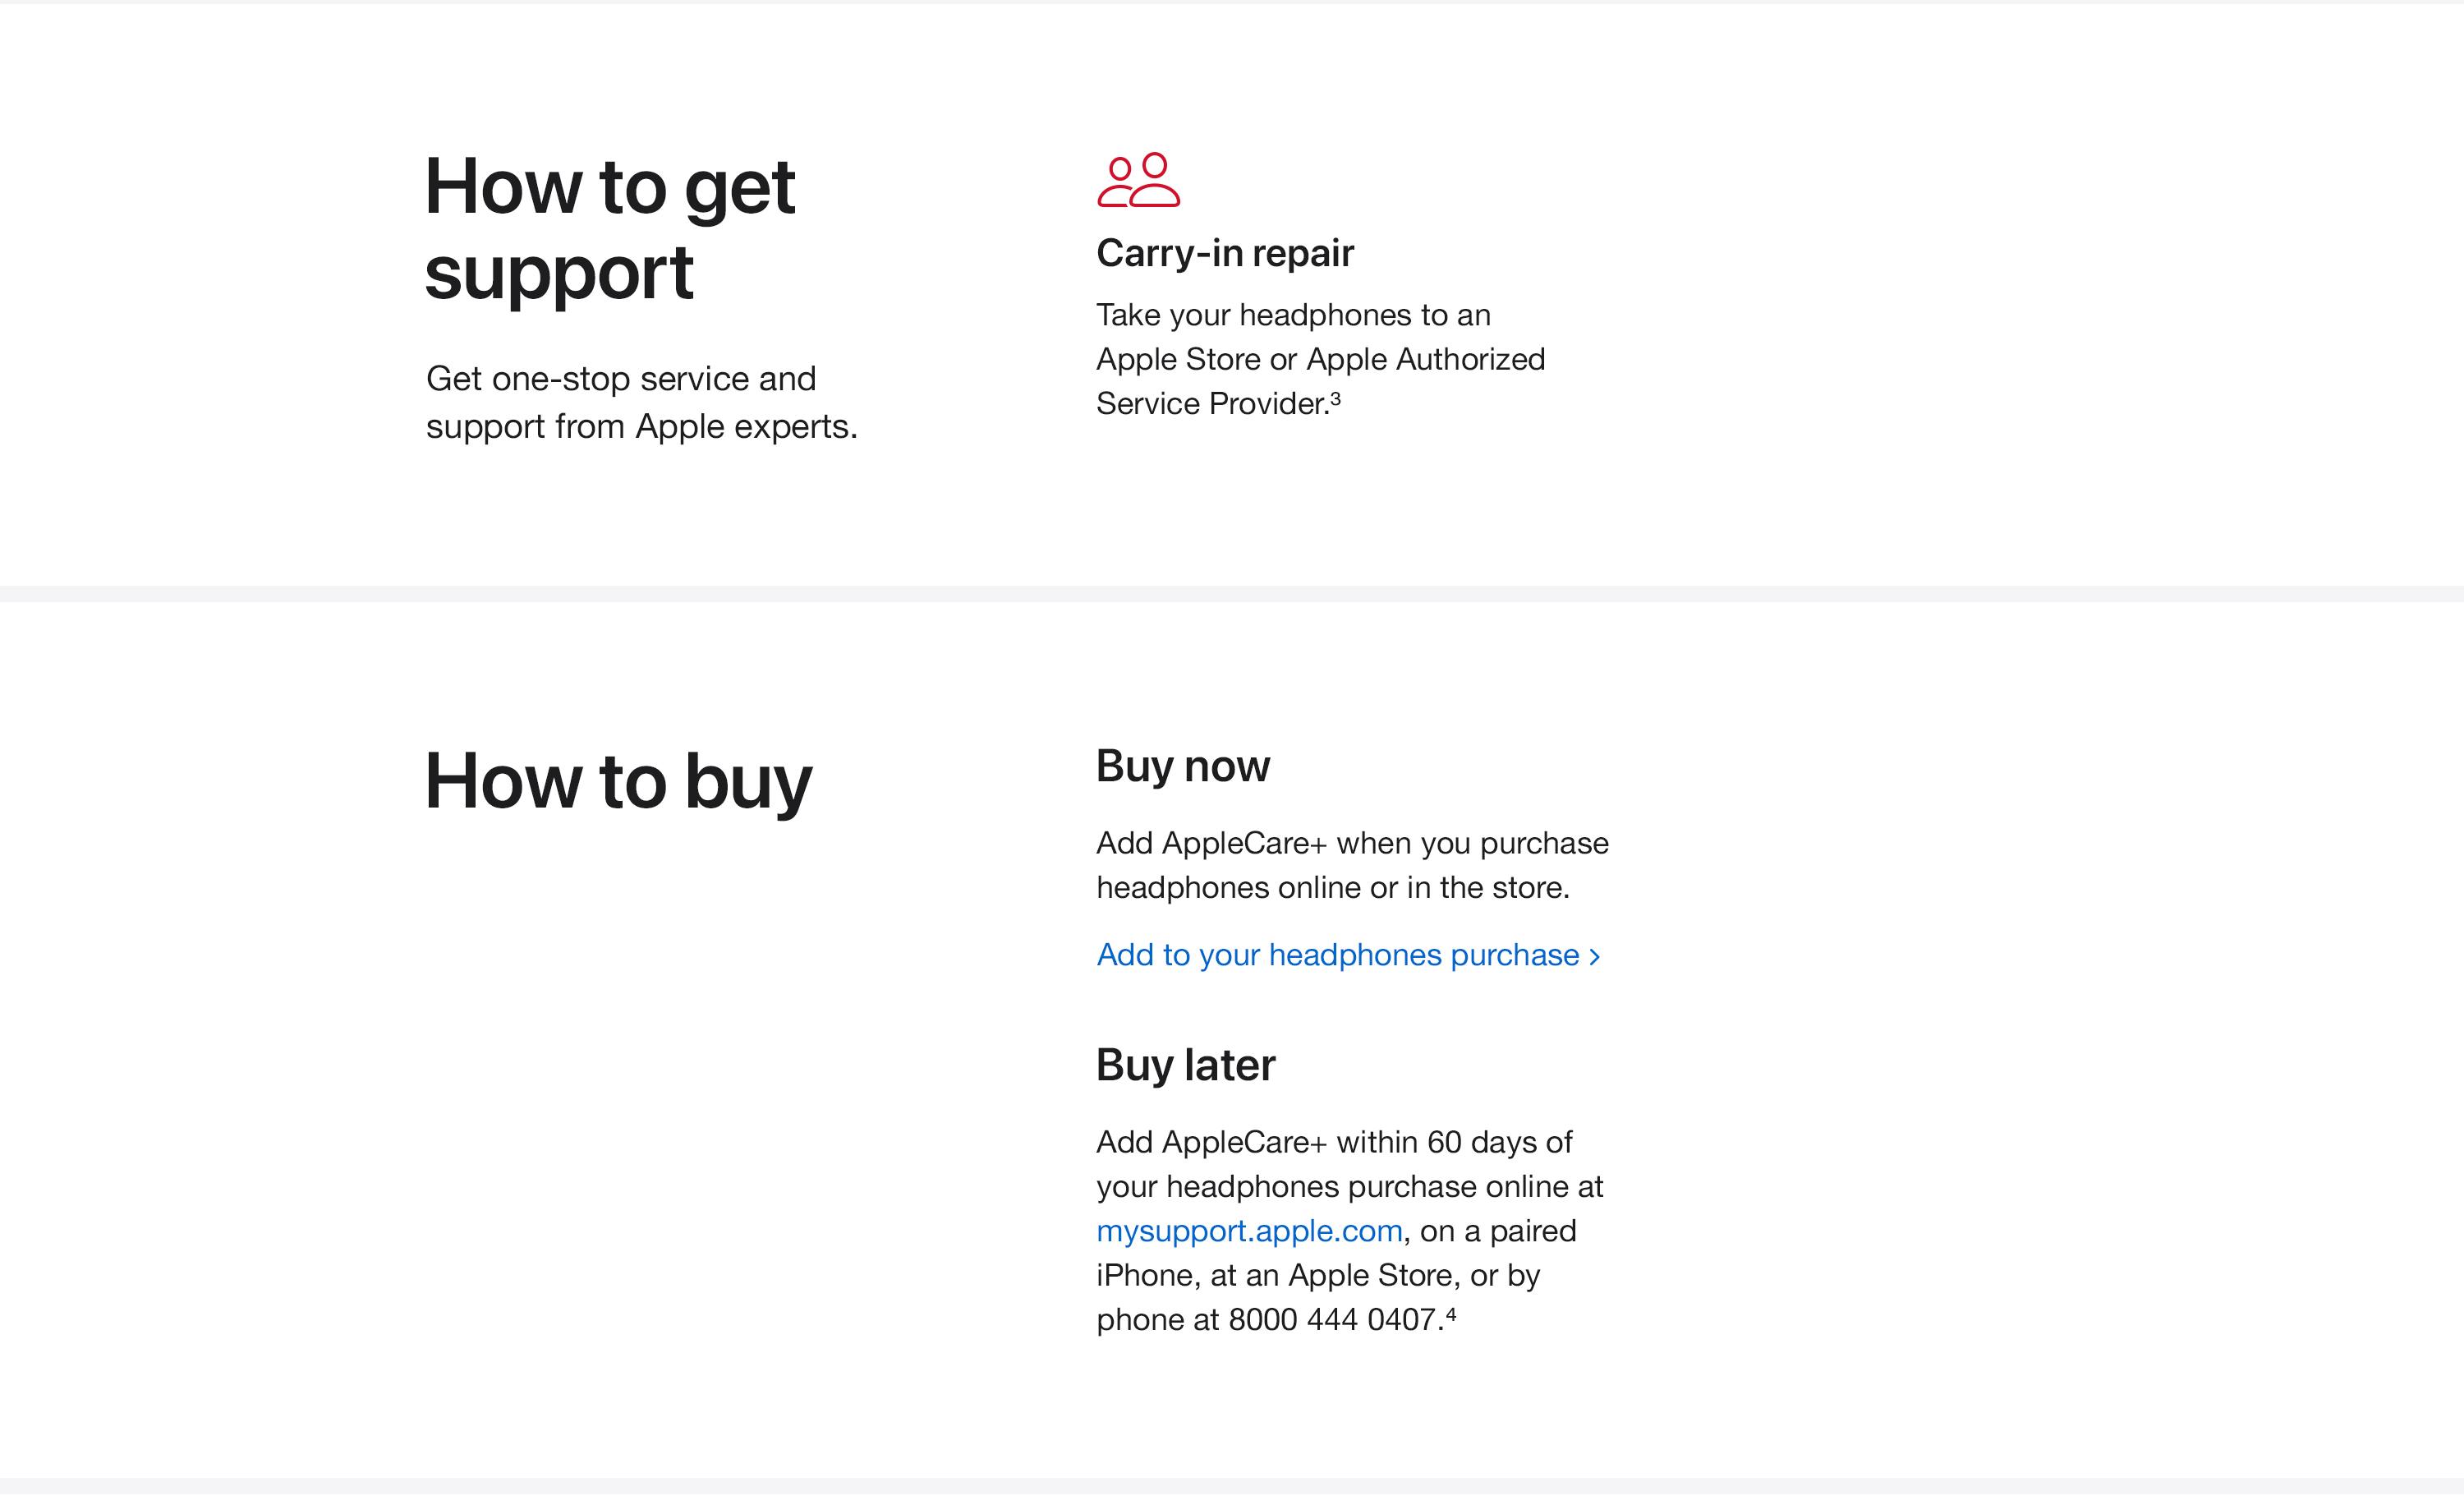This screenshot has width=2464, height=1505.
Task: Click footnote 4 after the phone number
Action: tap(1451, 1314)
